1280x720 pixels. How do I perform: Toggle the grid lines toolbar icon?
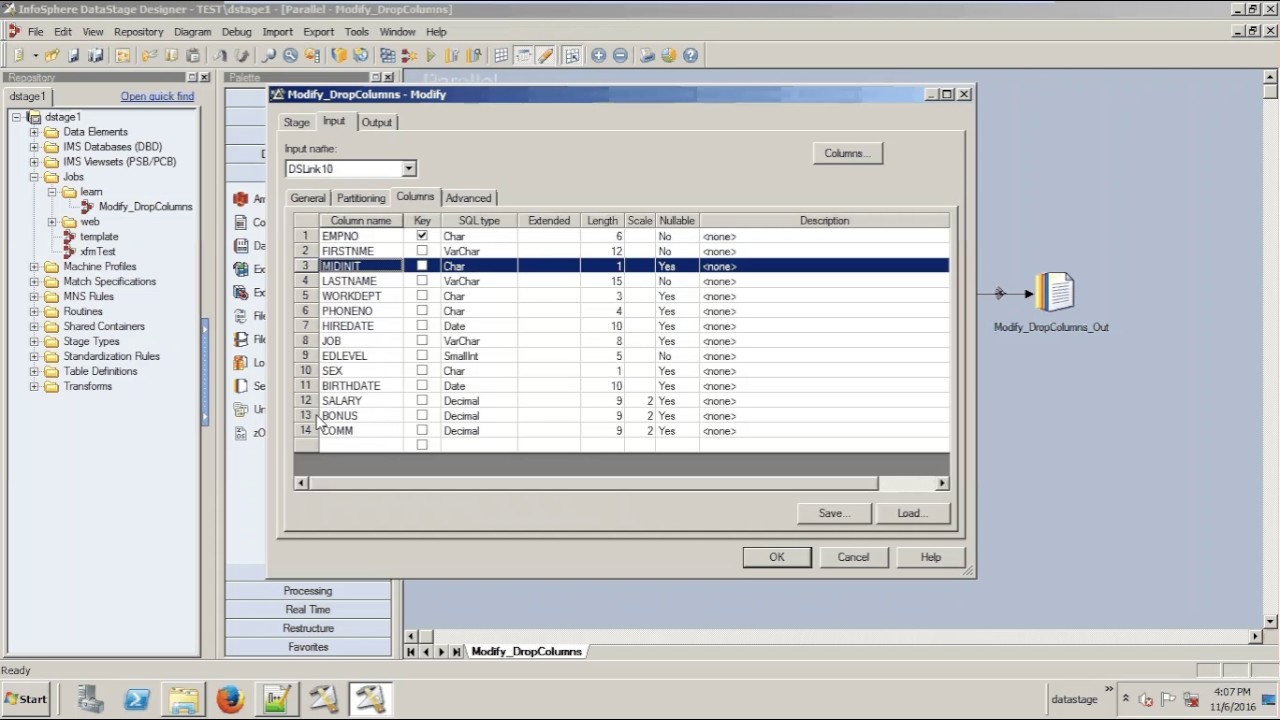click(x=501, y=56)
